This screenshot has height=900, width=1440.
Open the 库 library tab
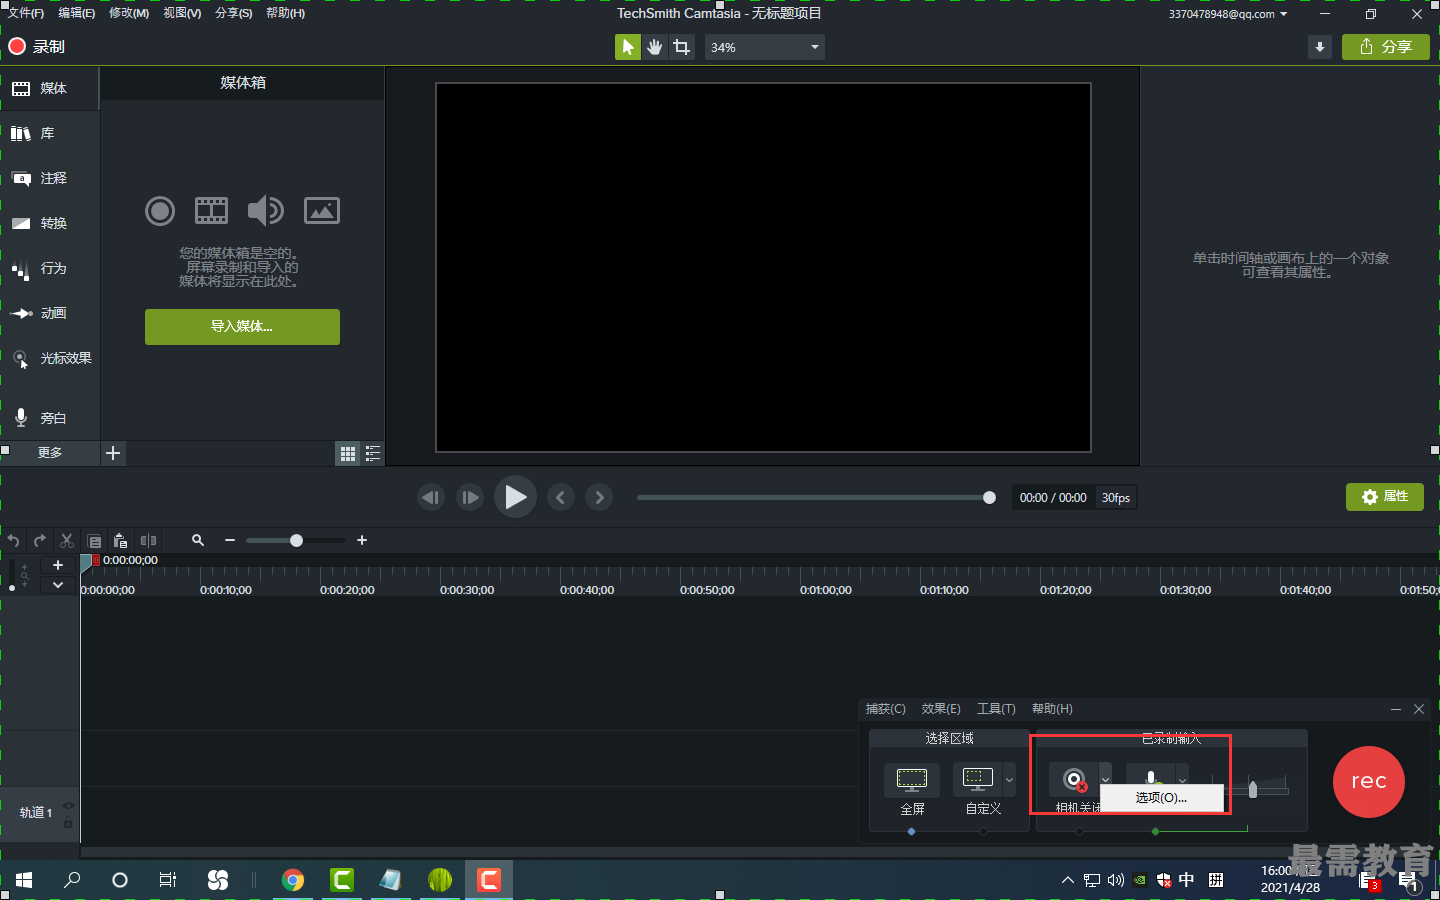pyautogui.click(x=50, y=133)
